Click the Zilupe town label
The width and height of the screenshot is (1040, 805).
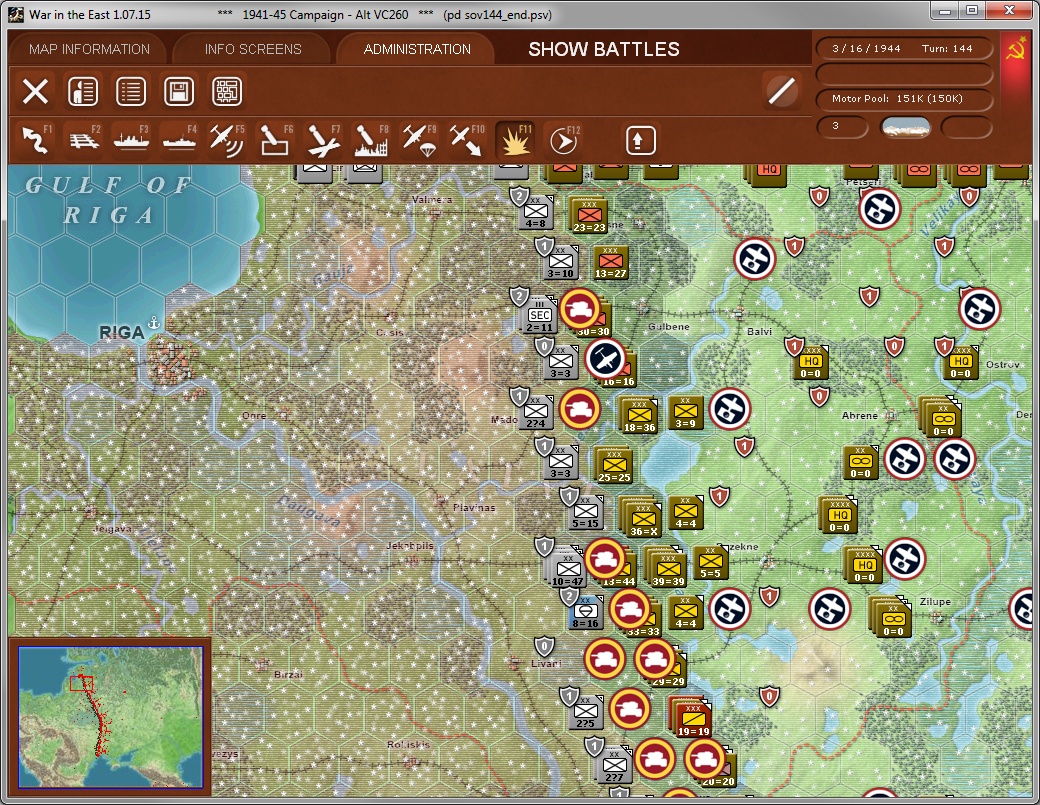pos(935,601)
